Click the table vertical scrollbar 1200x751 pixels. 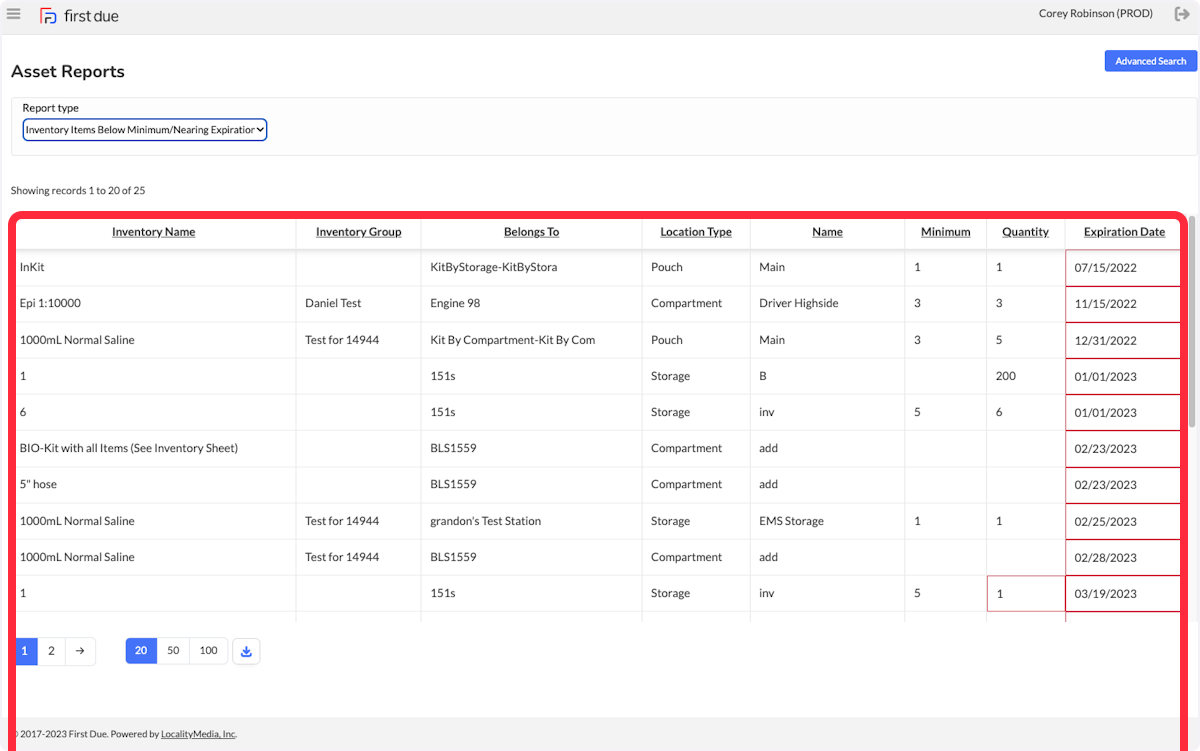click(1192, 320)
